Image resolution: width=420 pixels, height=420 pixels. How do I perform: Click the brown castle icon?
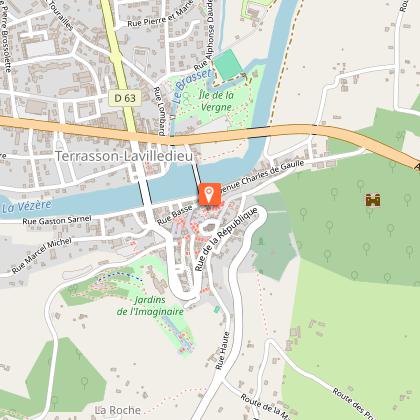373,200
